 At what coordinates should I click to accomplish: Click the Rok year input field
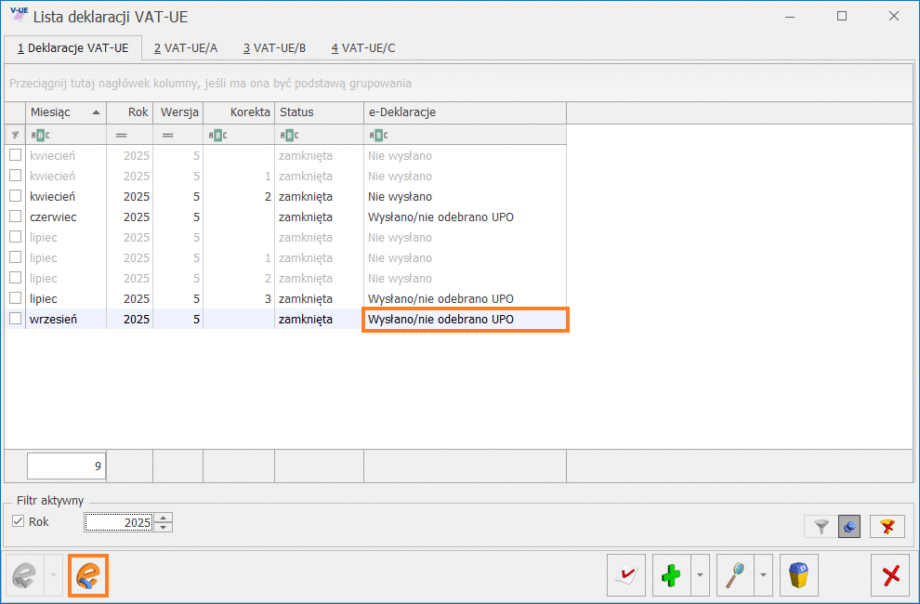pyautogui.click(x=118, y=522)
